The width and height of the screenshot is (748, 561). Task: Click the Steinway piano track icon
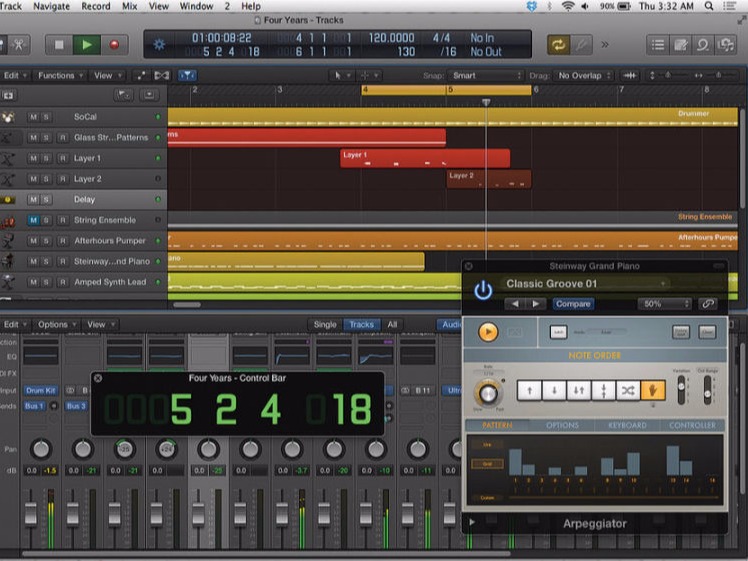[x=8, y=261]
